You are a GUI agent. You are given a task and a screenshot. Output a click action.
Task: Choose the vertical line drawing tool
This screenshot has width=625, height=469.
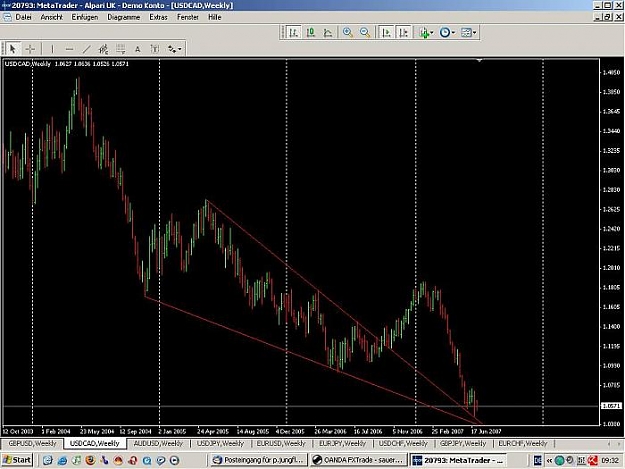[x=52, y=49]
